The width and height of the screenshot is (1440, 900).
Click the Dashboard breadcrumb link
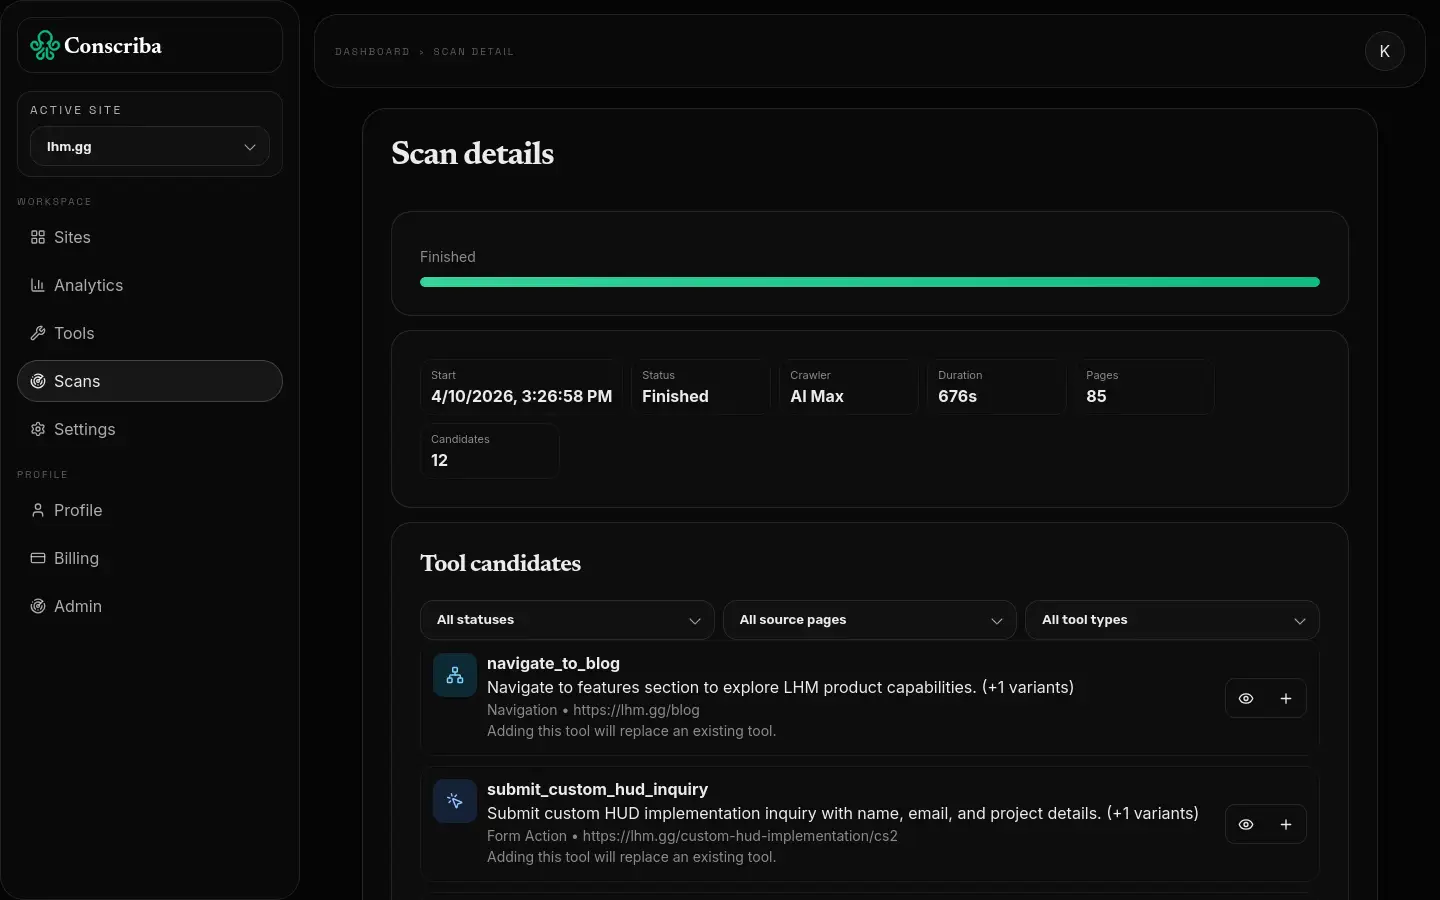coord(372,52)
